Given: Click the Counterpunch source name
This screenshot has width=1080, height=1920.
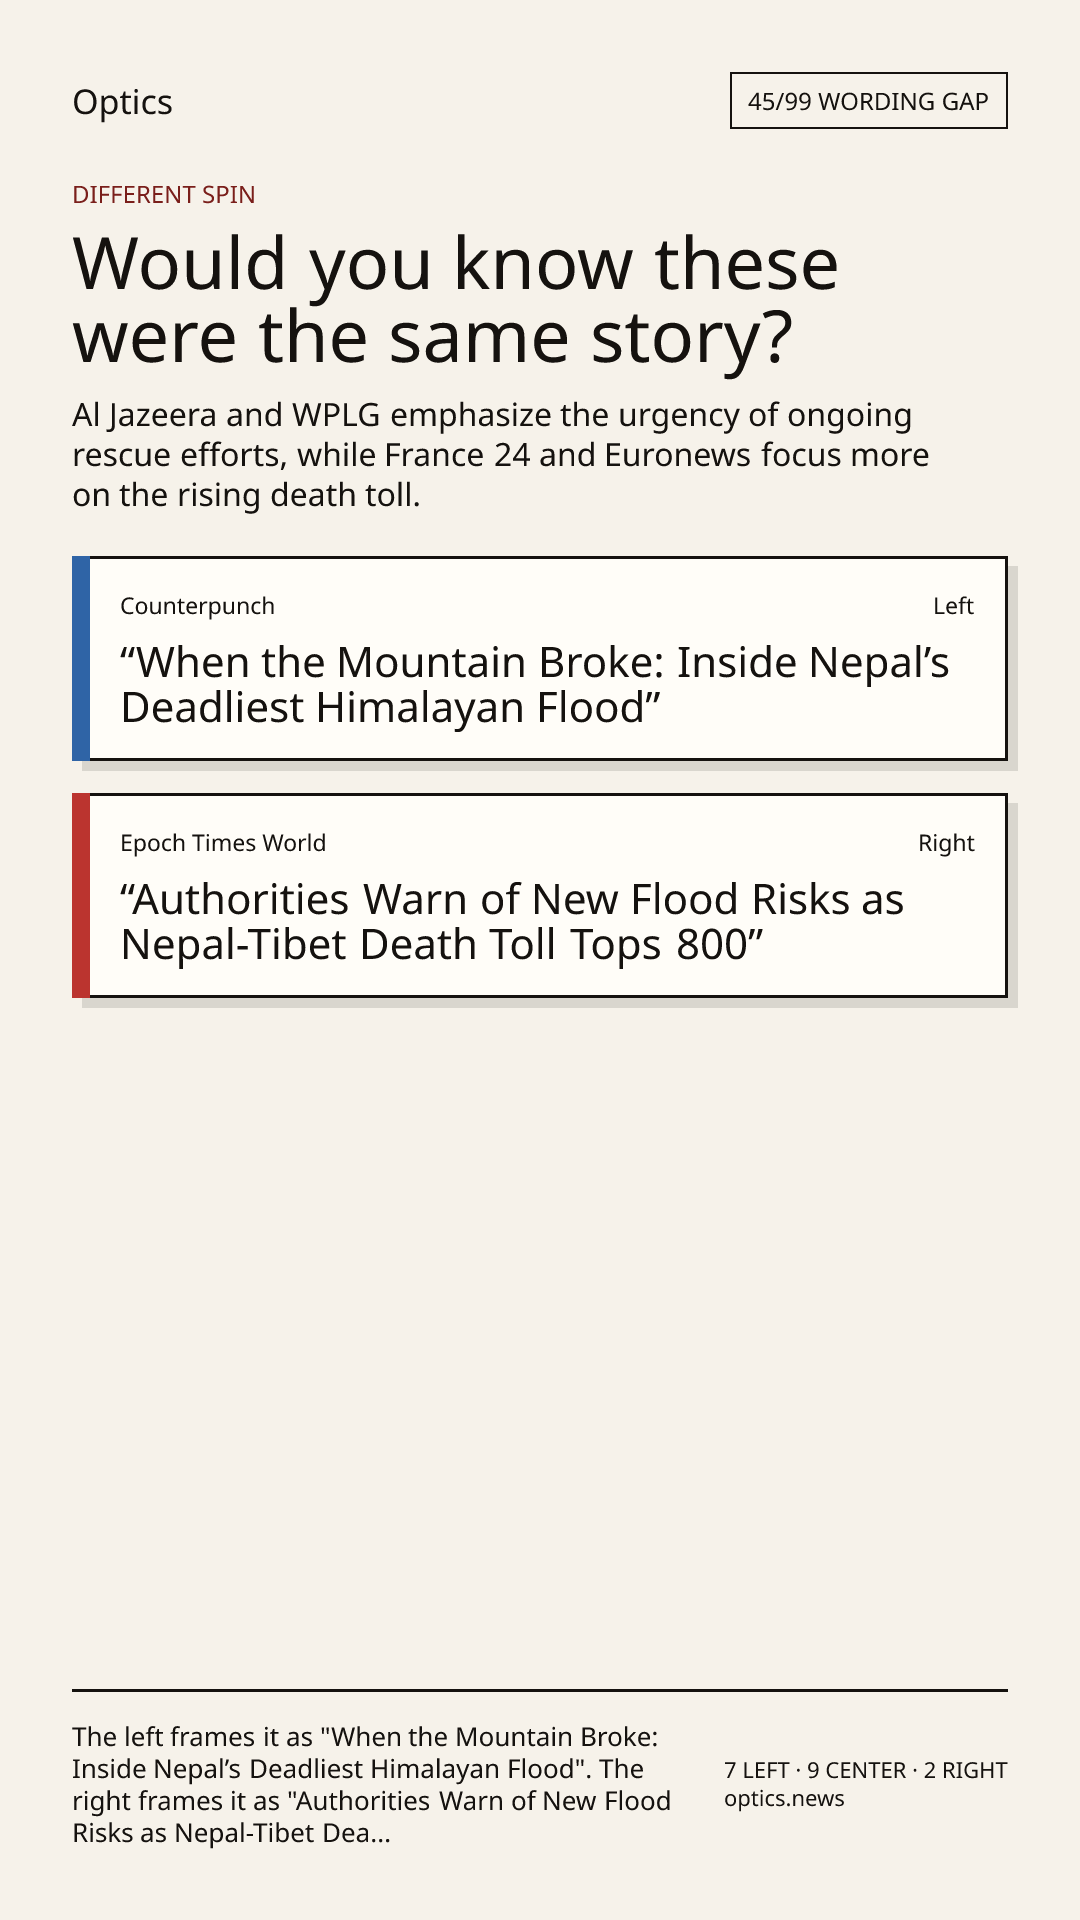Looking at the screenshot, I should (197, 606).
